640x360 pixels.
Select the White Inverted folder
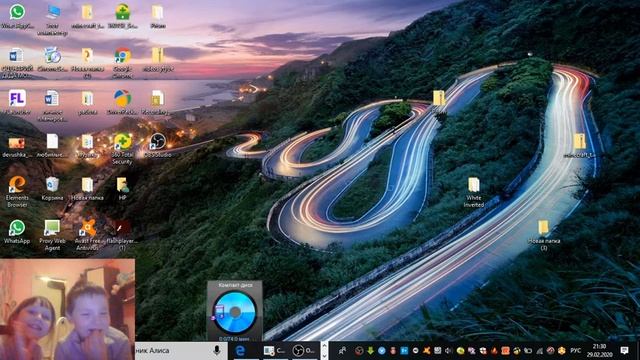pyautogui.click(x=473, y=192)
